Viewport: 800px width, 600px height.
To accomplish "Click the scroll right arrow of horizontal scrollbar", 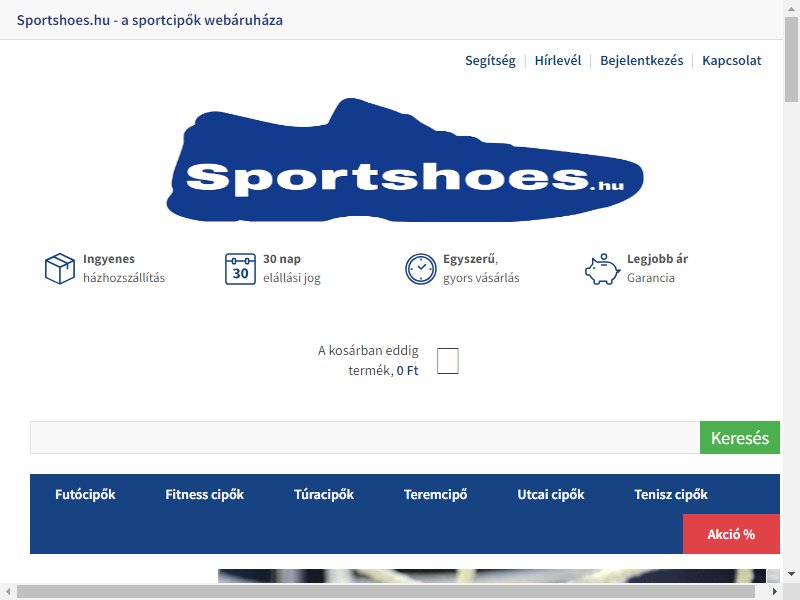I will click(775, 592).
